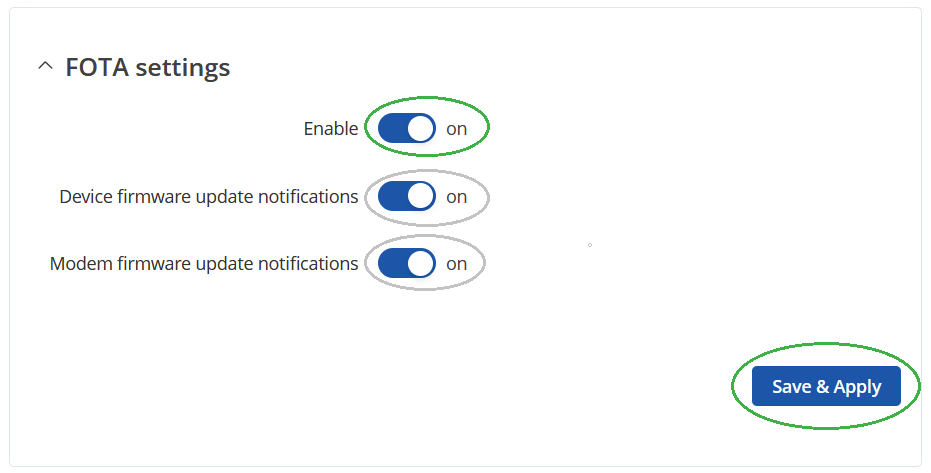The image size is (931, 473).
Task: Click the 'on' text beside Enable
Action: tap(457, 129)
